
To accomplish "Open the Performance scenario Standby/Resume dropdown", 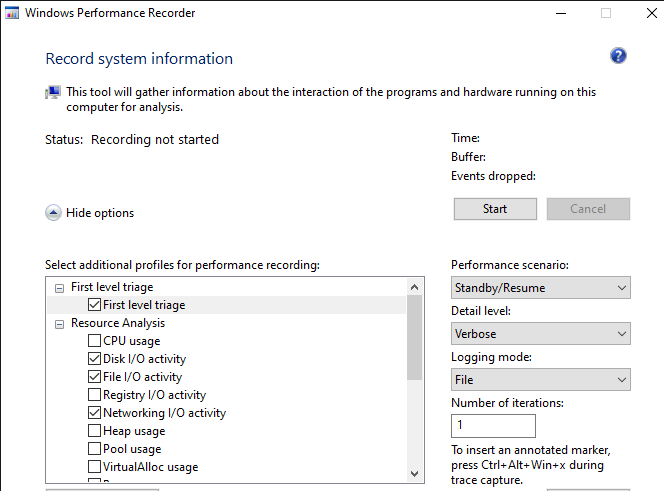I will pyautogui.click(x=541, y=288).
